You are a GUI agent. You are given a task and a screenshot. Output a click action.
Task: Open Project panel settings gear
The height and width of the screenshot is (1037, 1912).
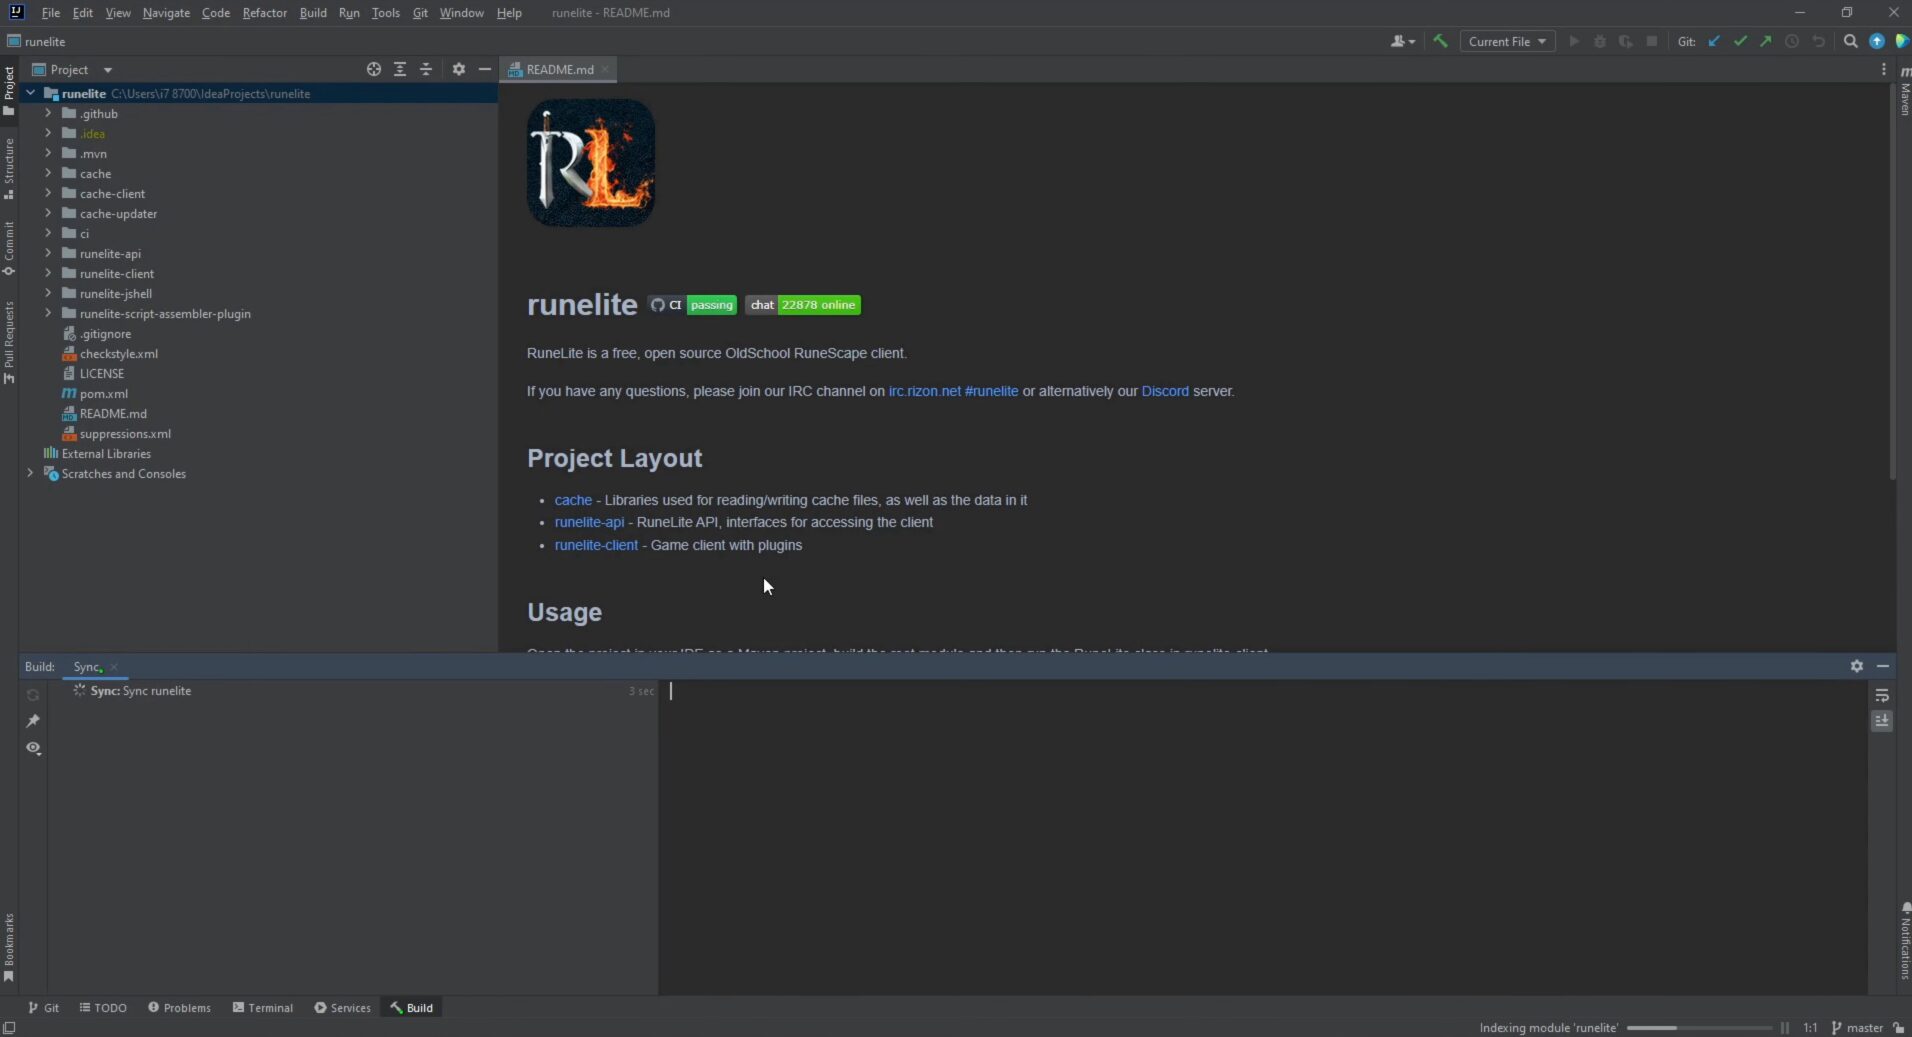tap(458, 69)
